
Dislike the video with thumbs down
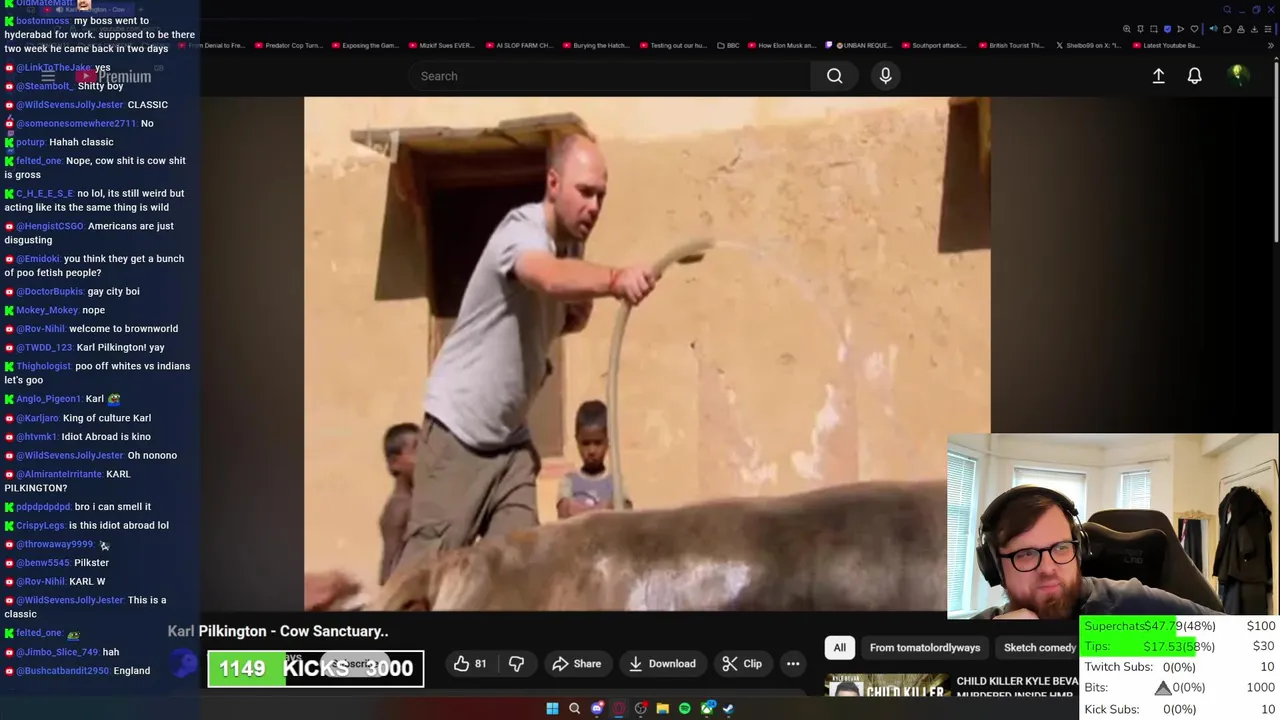click(517, 664)
